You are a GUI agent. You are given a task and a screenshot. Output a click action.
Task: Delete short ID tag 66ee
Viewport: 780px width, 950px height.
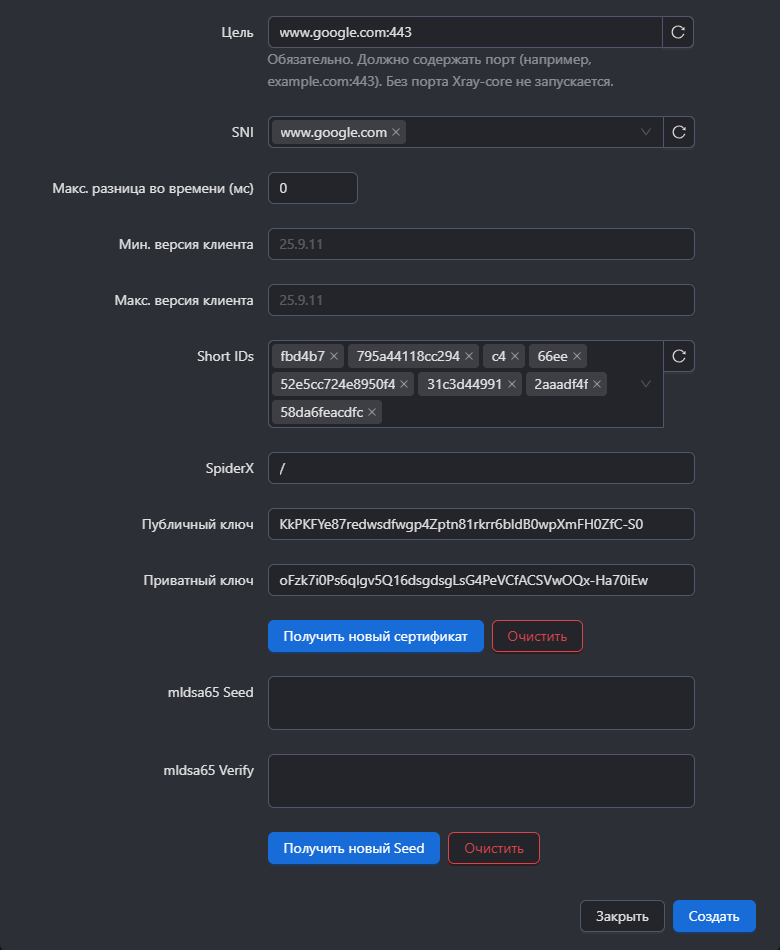click(x=577, y=356)
